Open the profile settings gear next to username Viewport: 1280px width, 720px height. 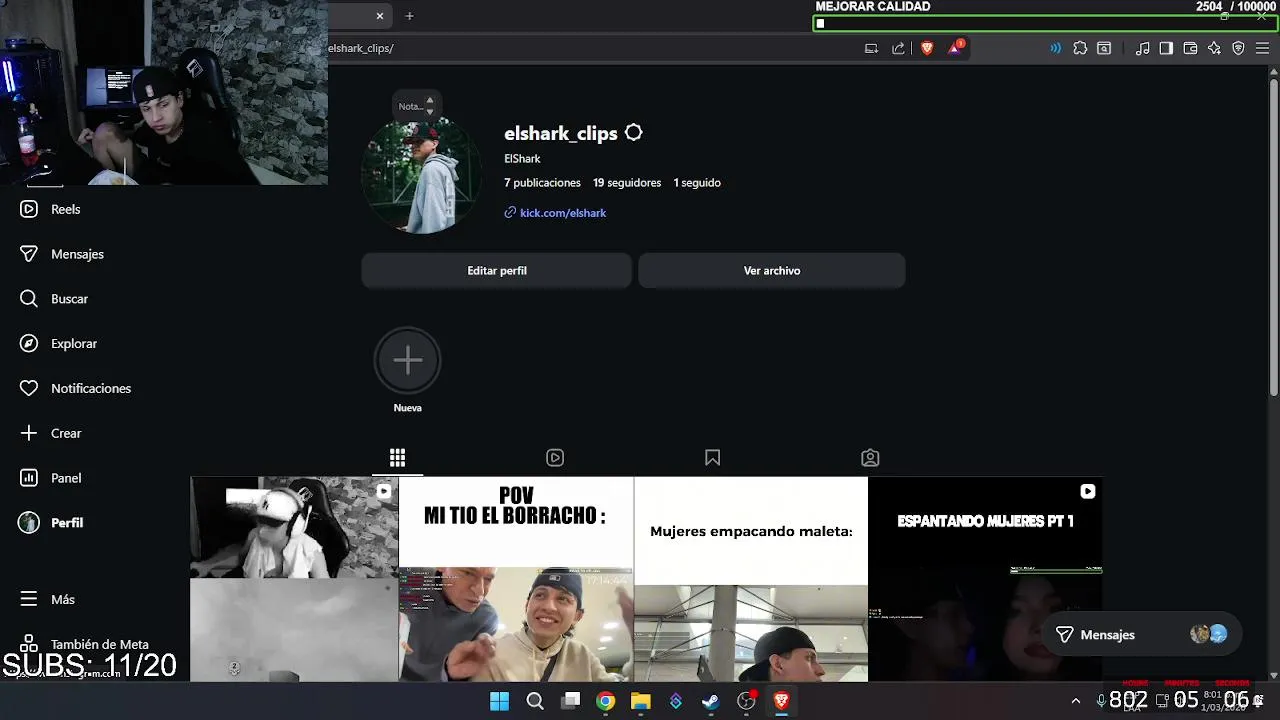(633, 133)
